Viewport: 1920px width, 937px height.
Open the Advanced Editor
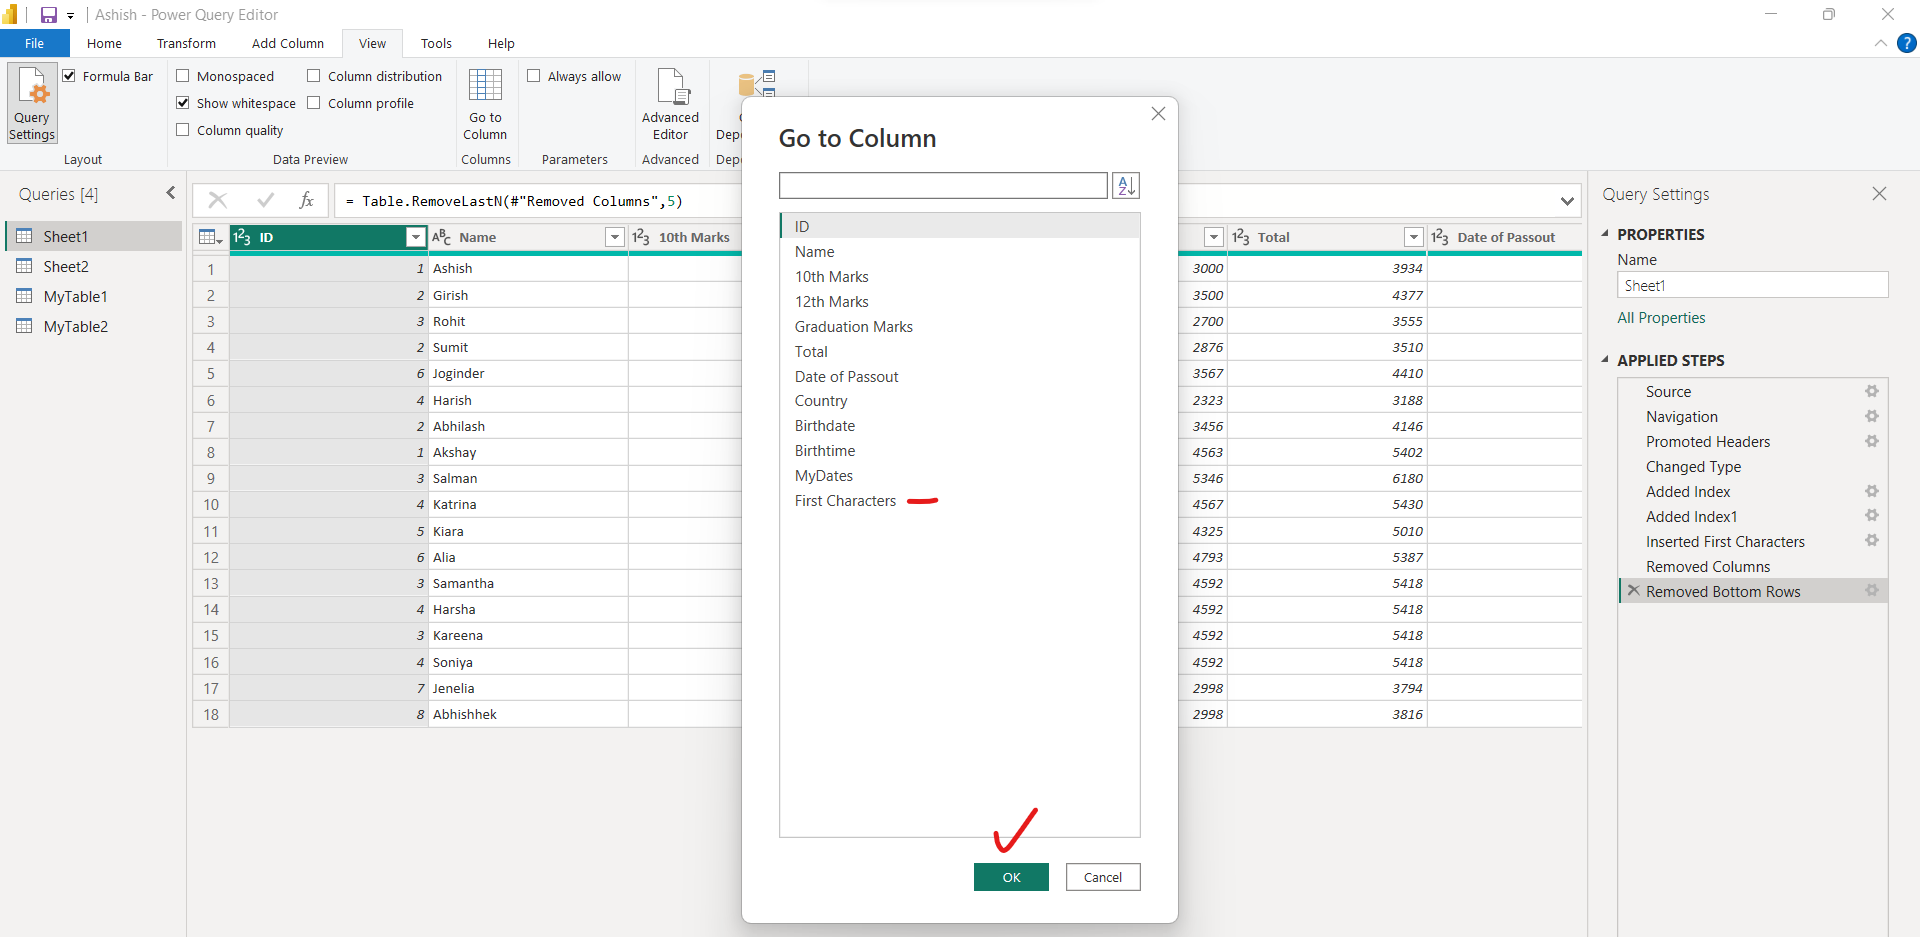670,104
